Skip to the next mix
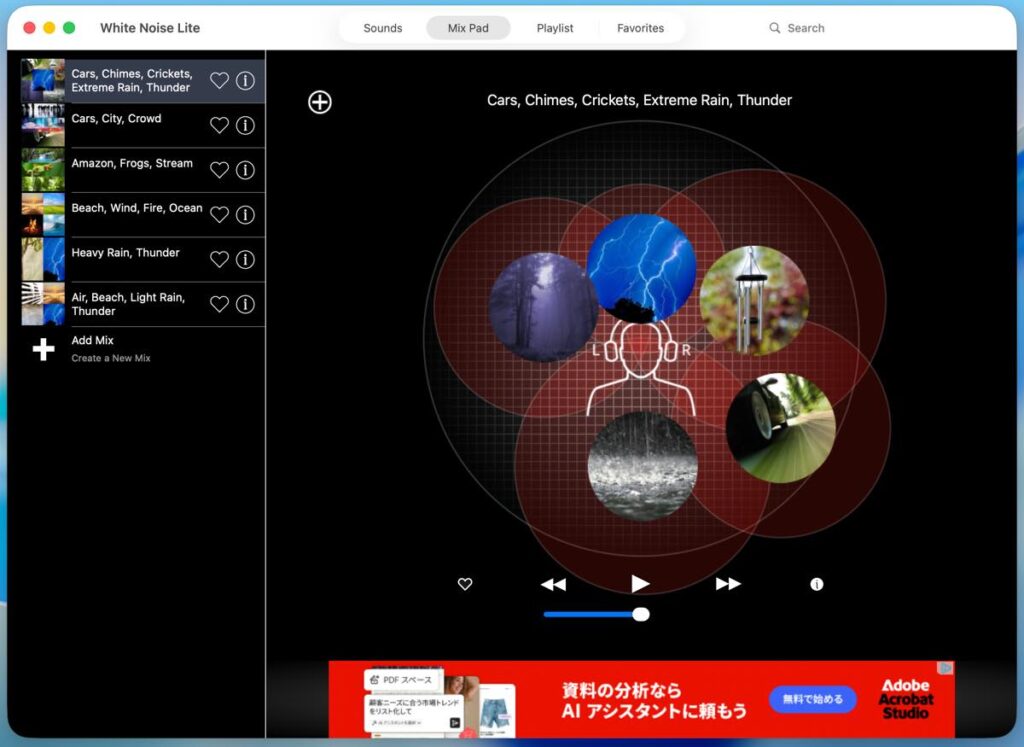Image resolution: width=1024 pixels, height=747 pixels. (x=728, y=584)
